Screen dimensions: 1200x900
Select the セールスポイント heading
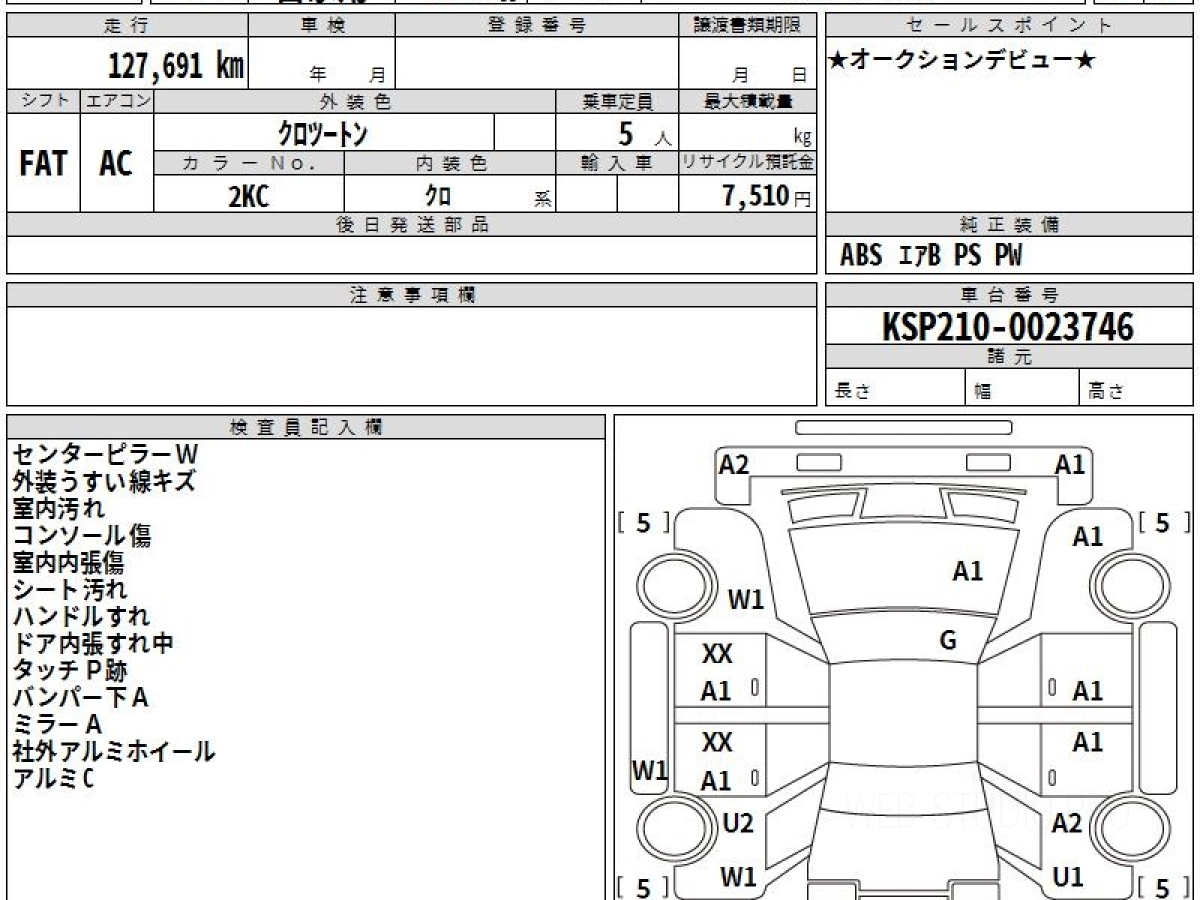[1010, 26]
